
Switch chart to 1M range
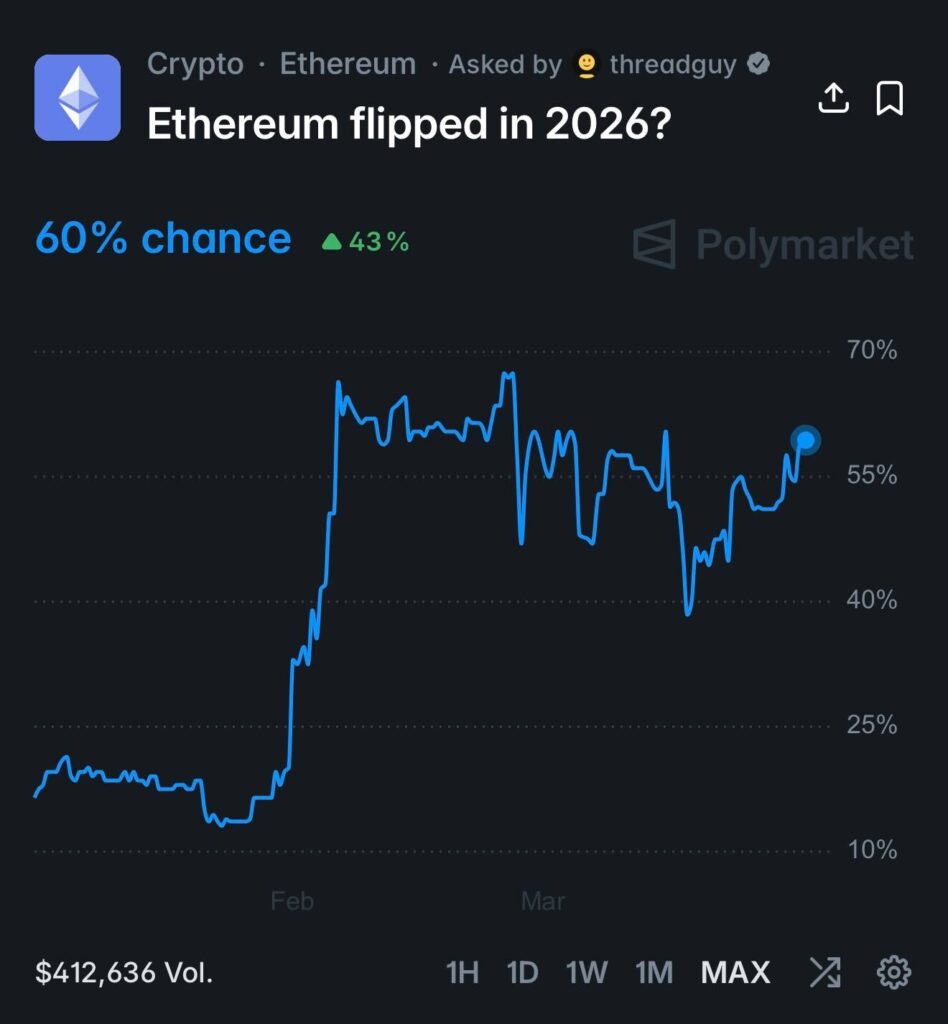[x=654, y=972]
